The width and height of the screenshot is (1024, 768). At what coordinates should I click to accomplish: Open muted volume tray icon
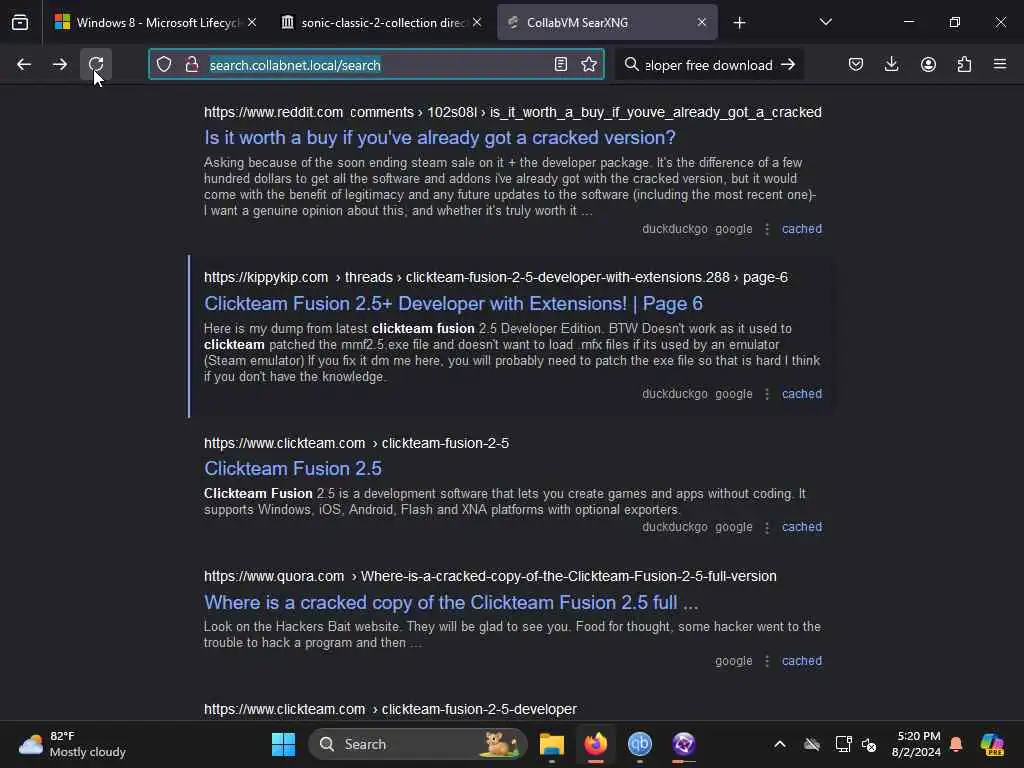(869, 744)
